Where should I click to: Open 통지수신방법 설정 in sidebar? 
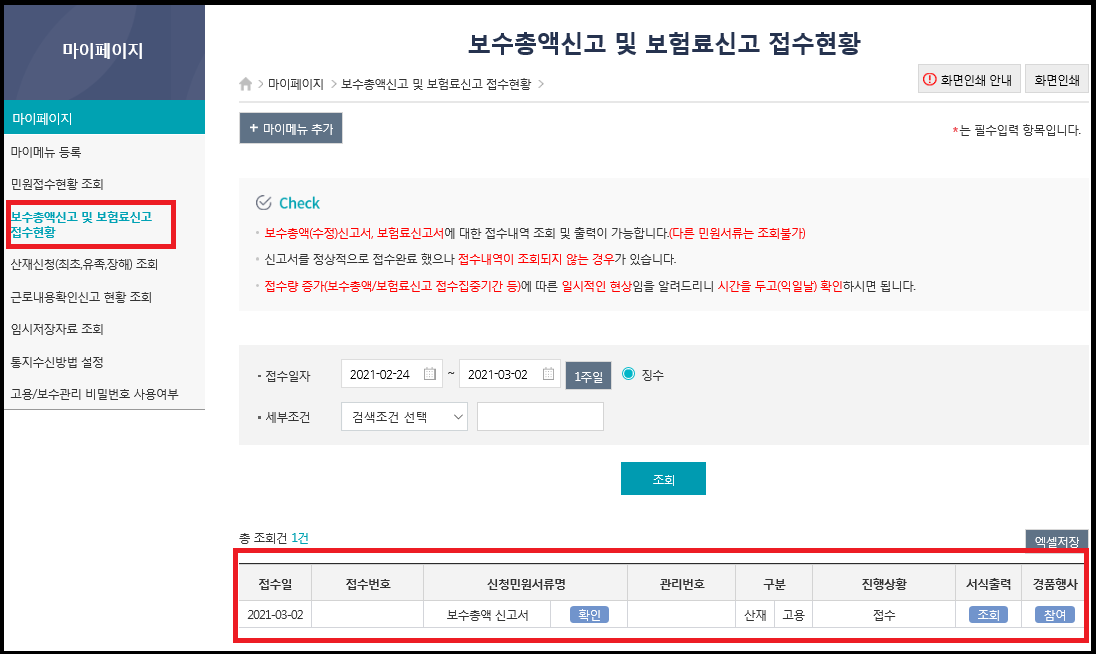click(57, 362)
